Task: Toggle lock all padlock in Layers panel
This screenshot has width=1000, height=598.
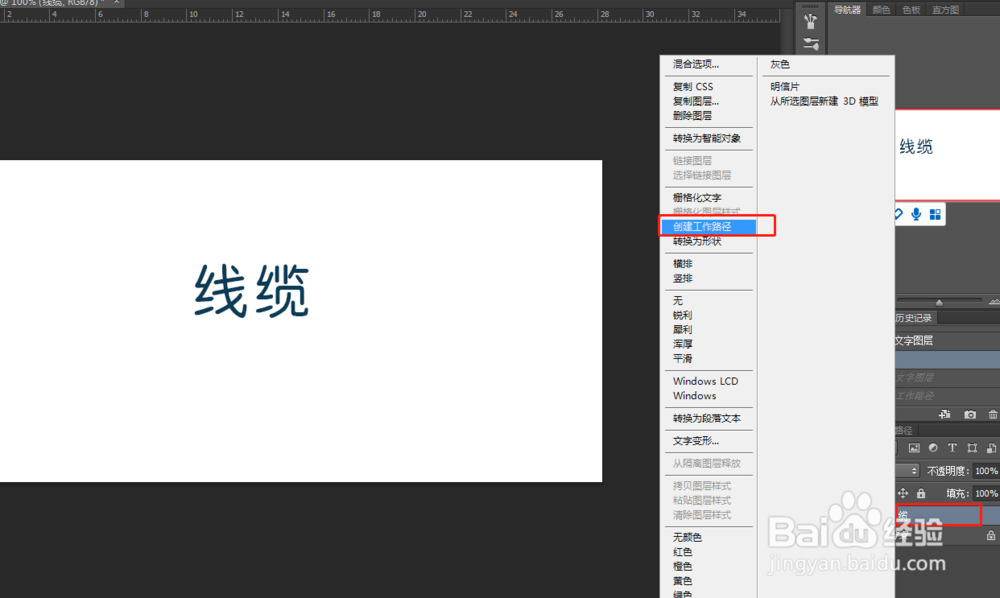Action: 921,493
